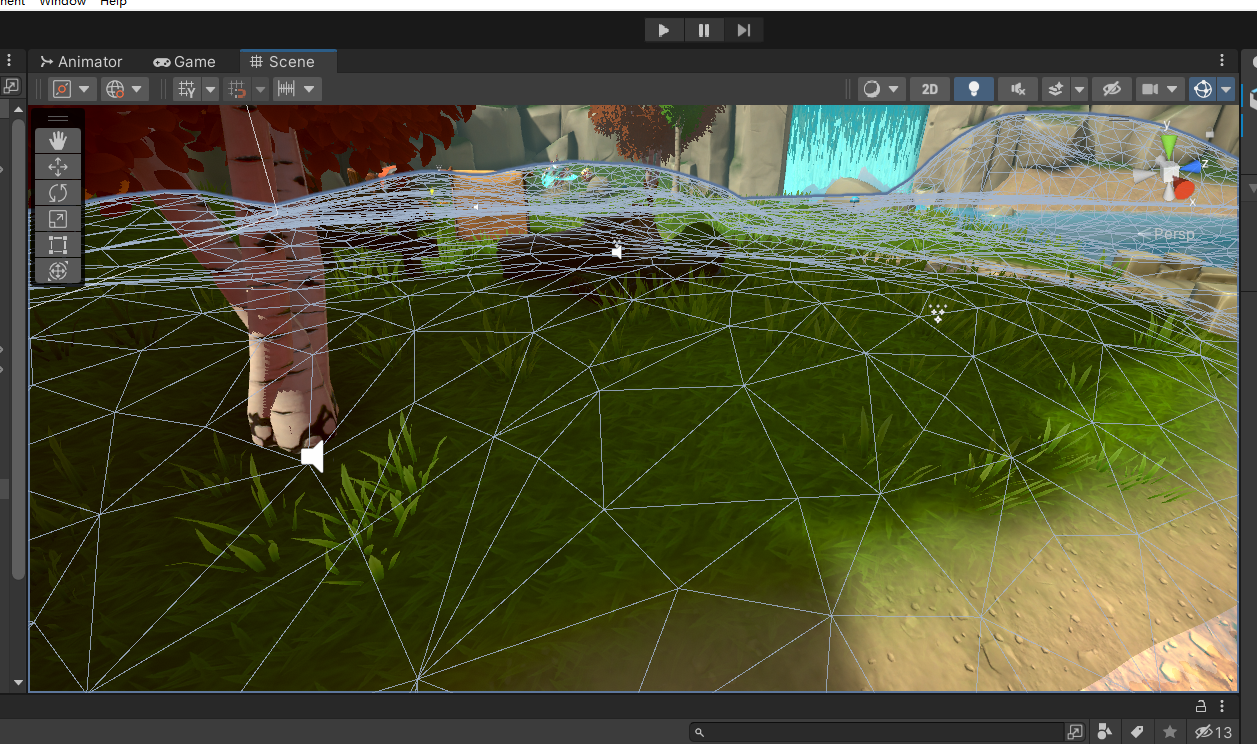
Task: Pause the game playback
Action: pos(704,30)
